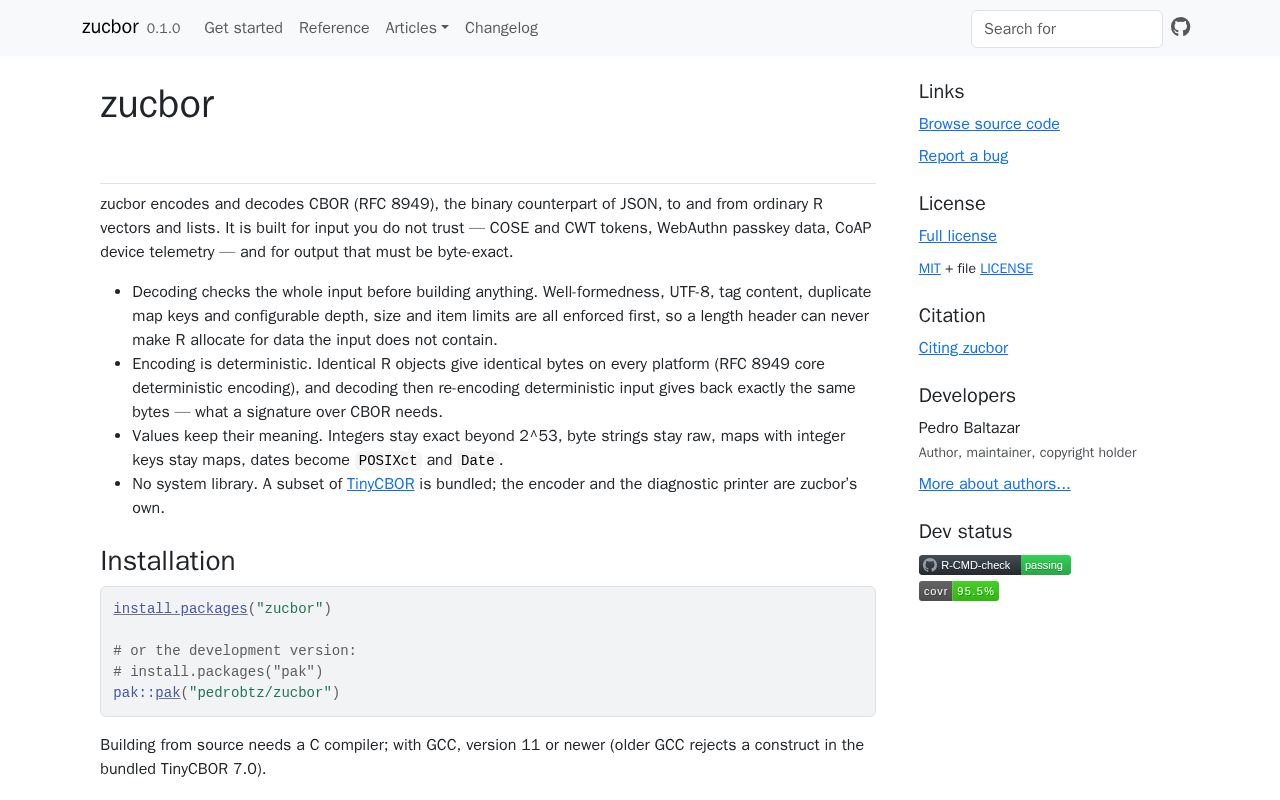Click the "pedrobtz/zucbor" string in code
This screenshot has height=800, width=1280.
[x=260, y=693]
